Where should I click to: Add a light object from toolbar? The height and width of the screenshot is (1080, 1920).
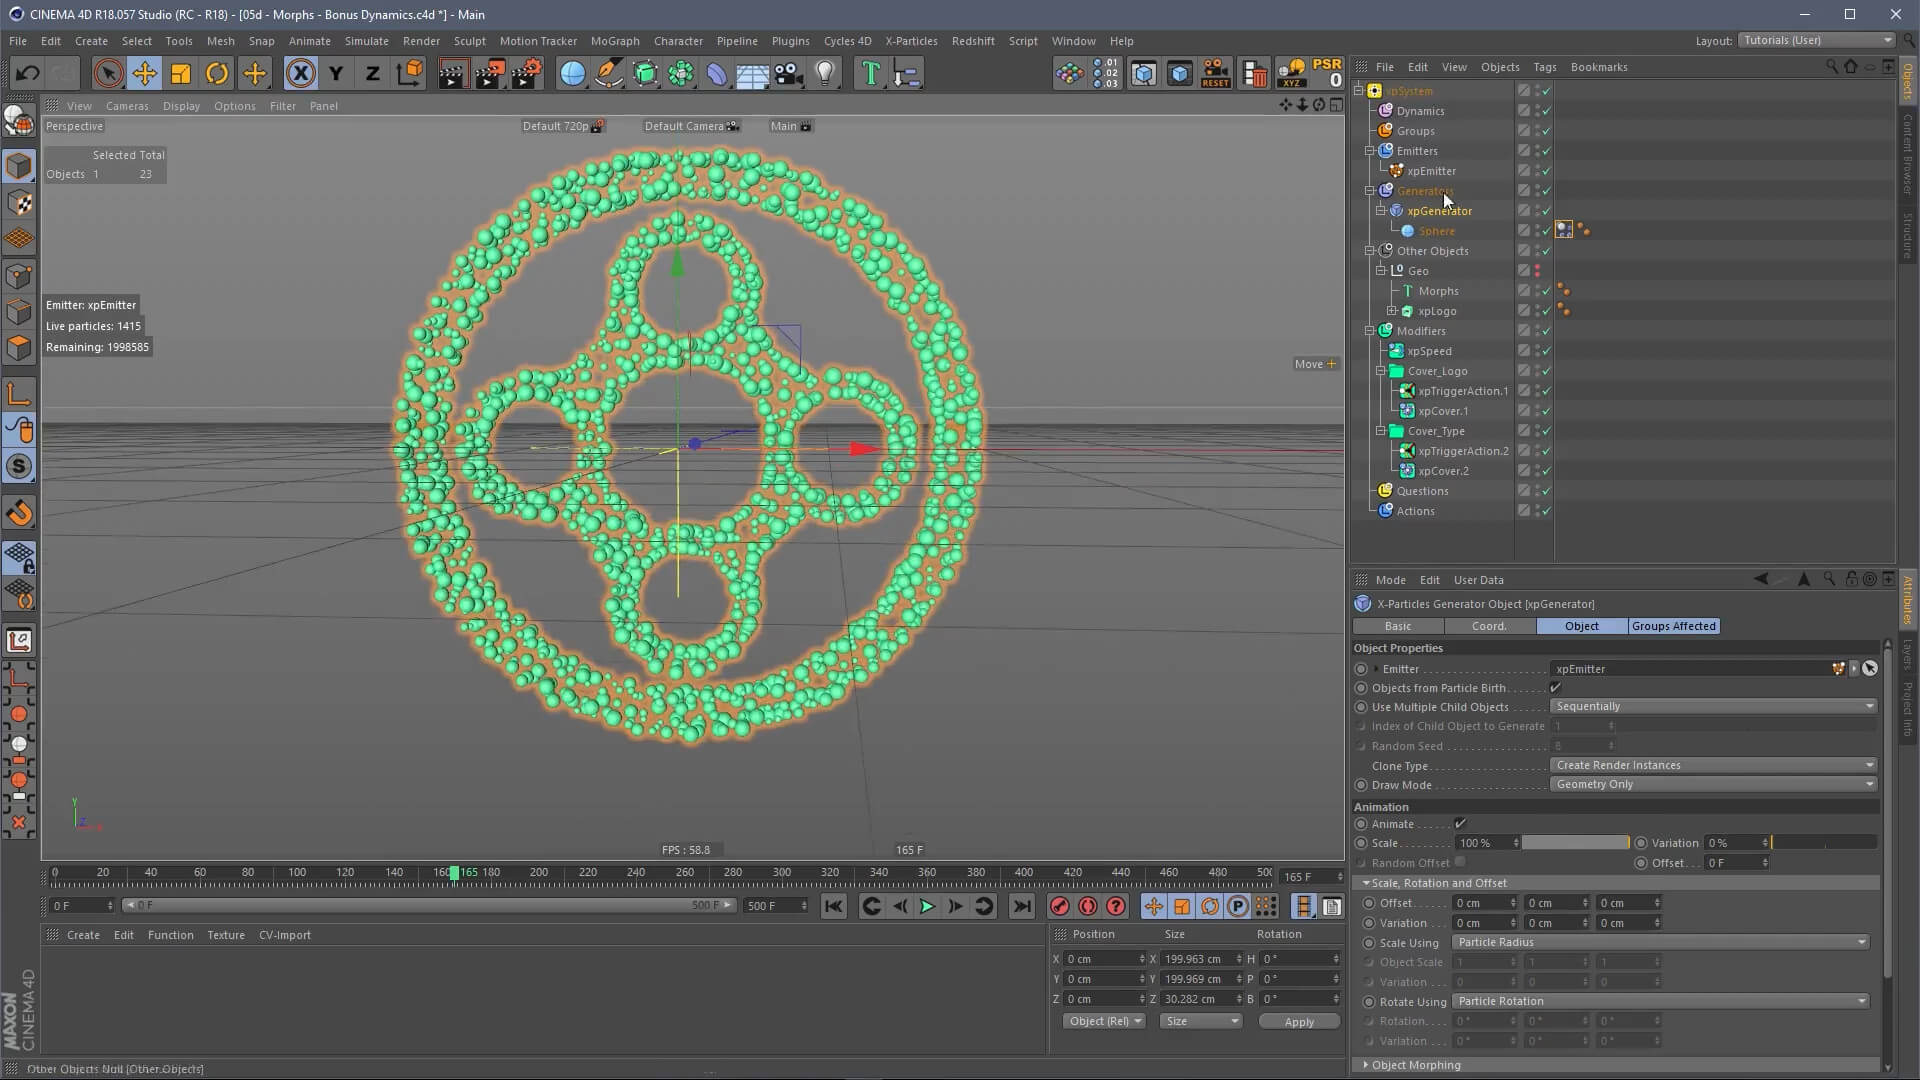(x=825, y=73)
